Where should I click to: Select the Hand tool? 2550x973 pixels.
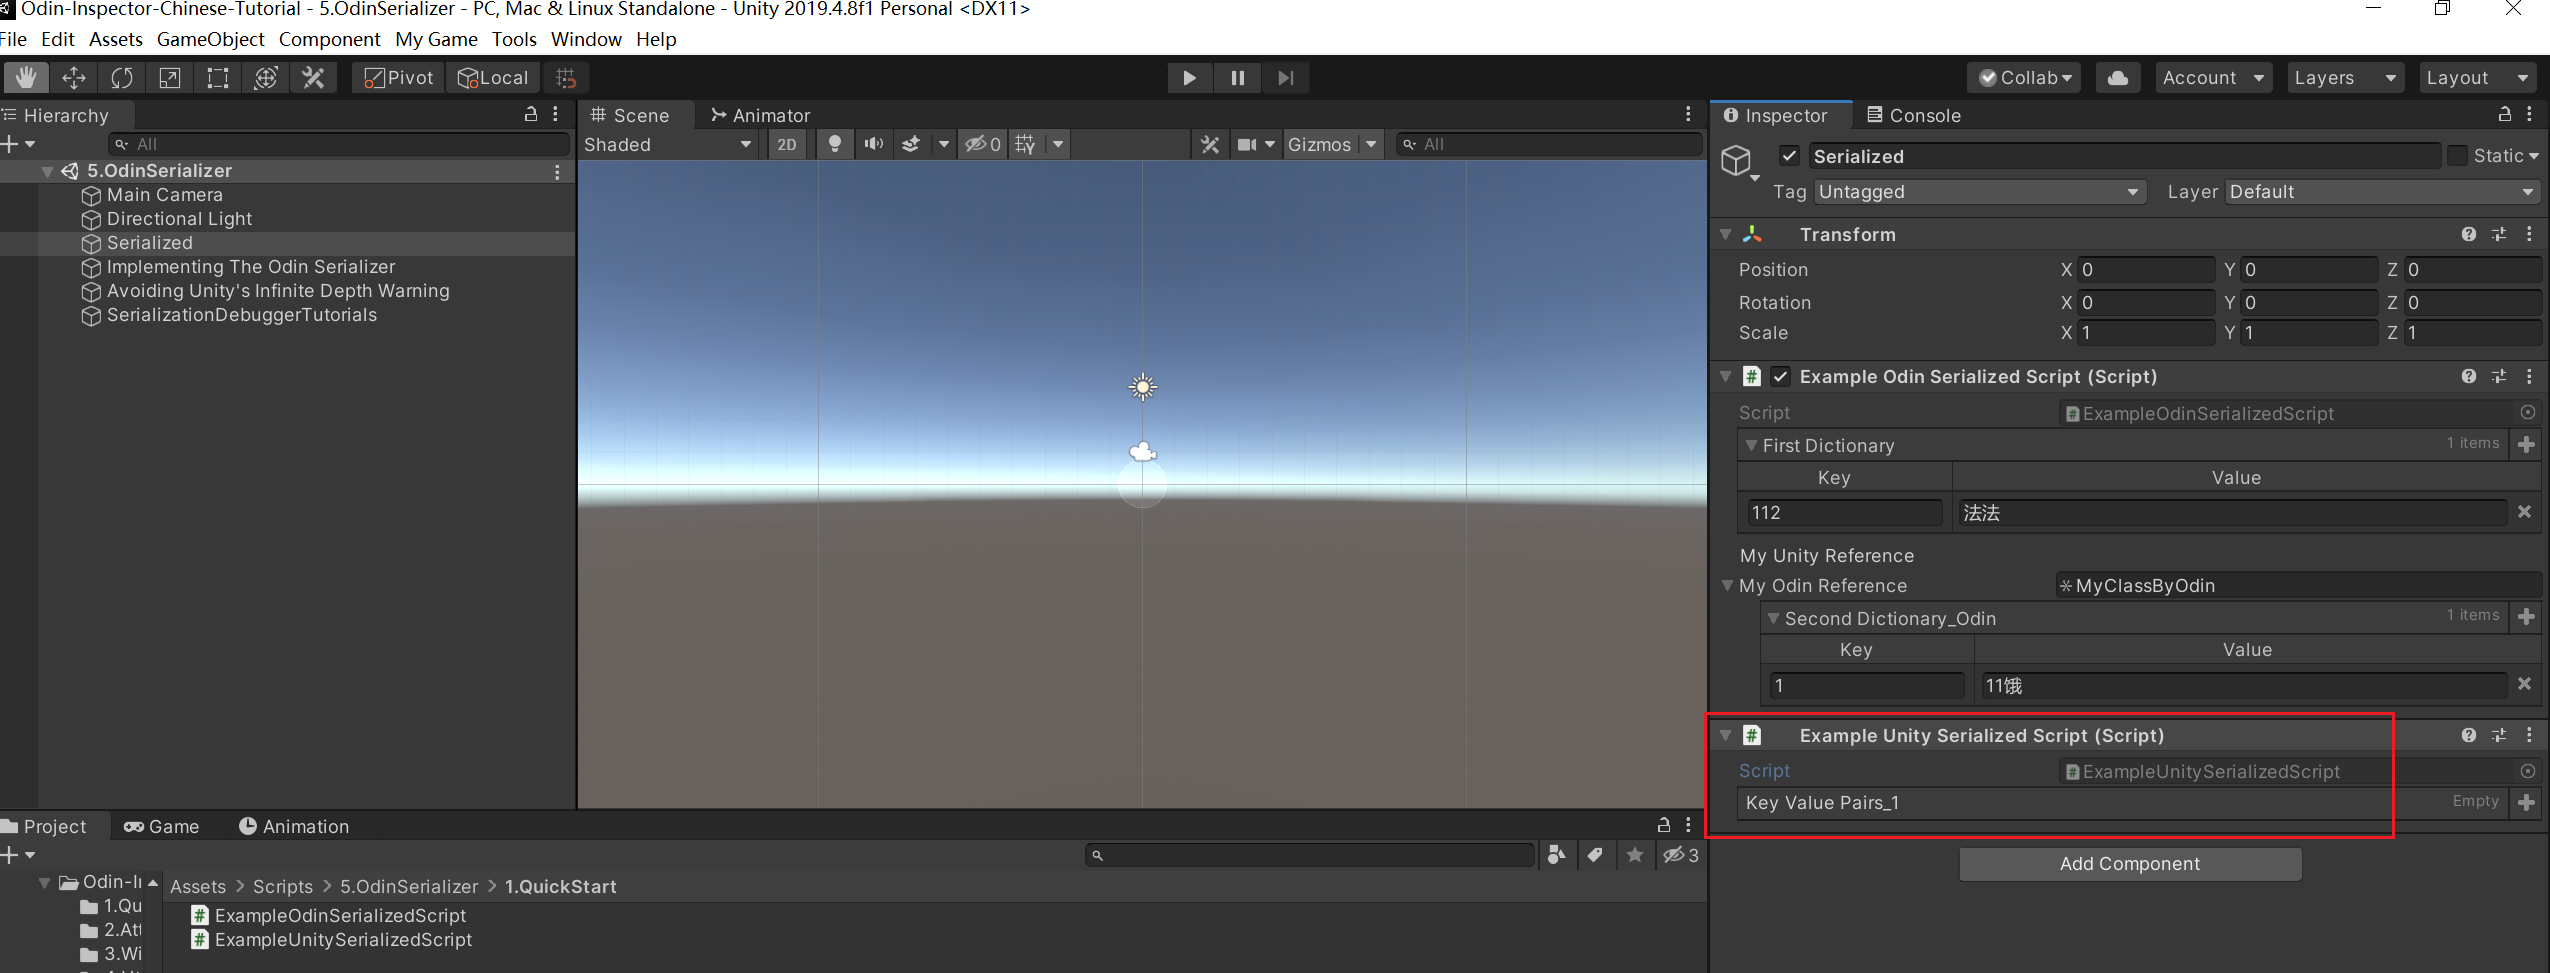pos(25,78)
